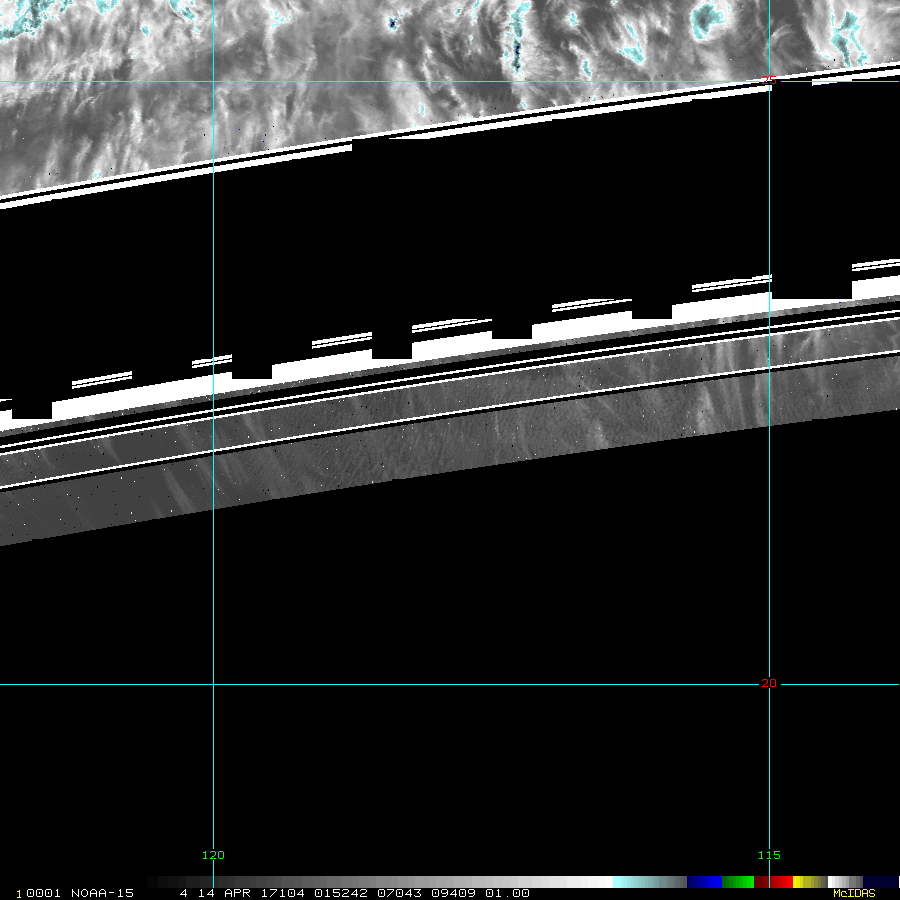Click the 17104 Julian date value
Image resolution: width=900 pixels, height=900 pixels.
click(284, 893)
